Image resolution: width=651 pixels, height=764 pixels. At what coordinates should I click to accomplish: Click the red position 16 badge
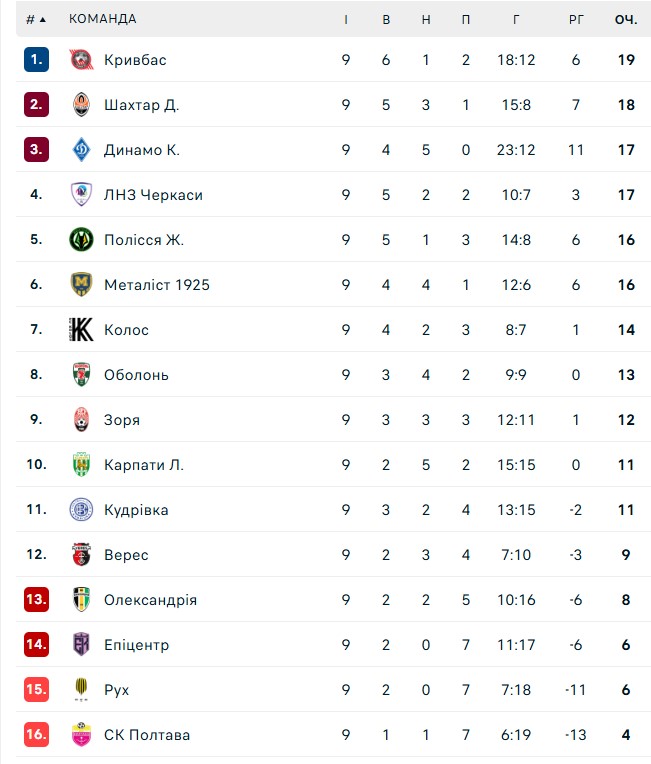point(36,735)
